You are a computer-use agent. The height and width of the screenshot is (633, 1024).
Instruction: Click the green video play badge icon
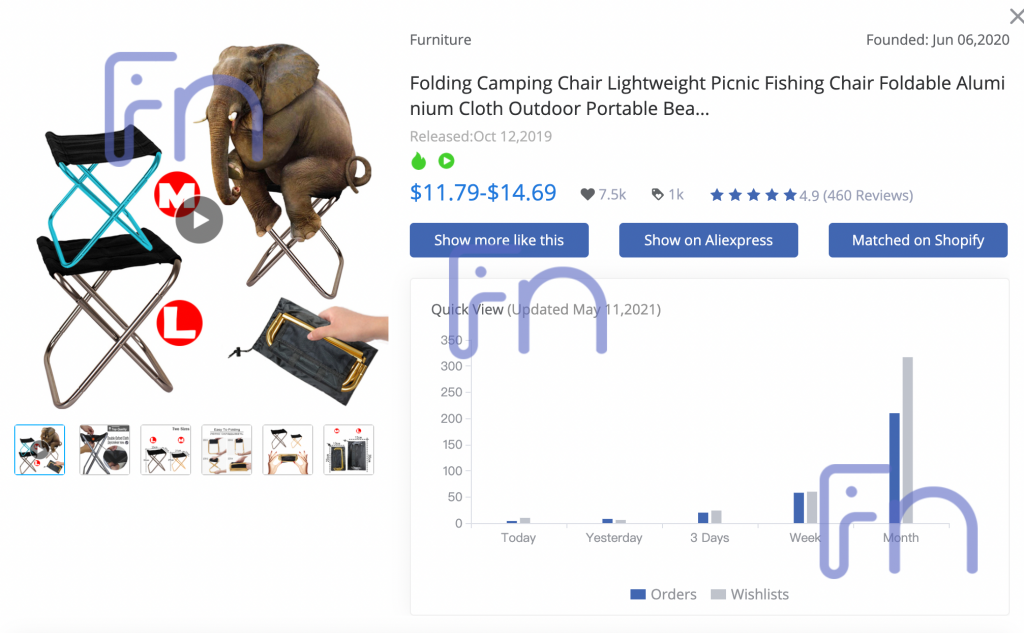[446, 161]
